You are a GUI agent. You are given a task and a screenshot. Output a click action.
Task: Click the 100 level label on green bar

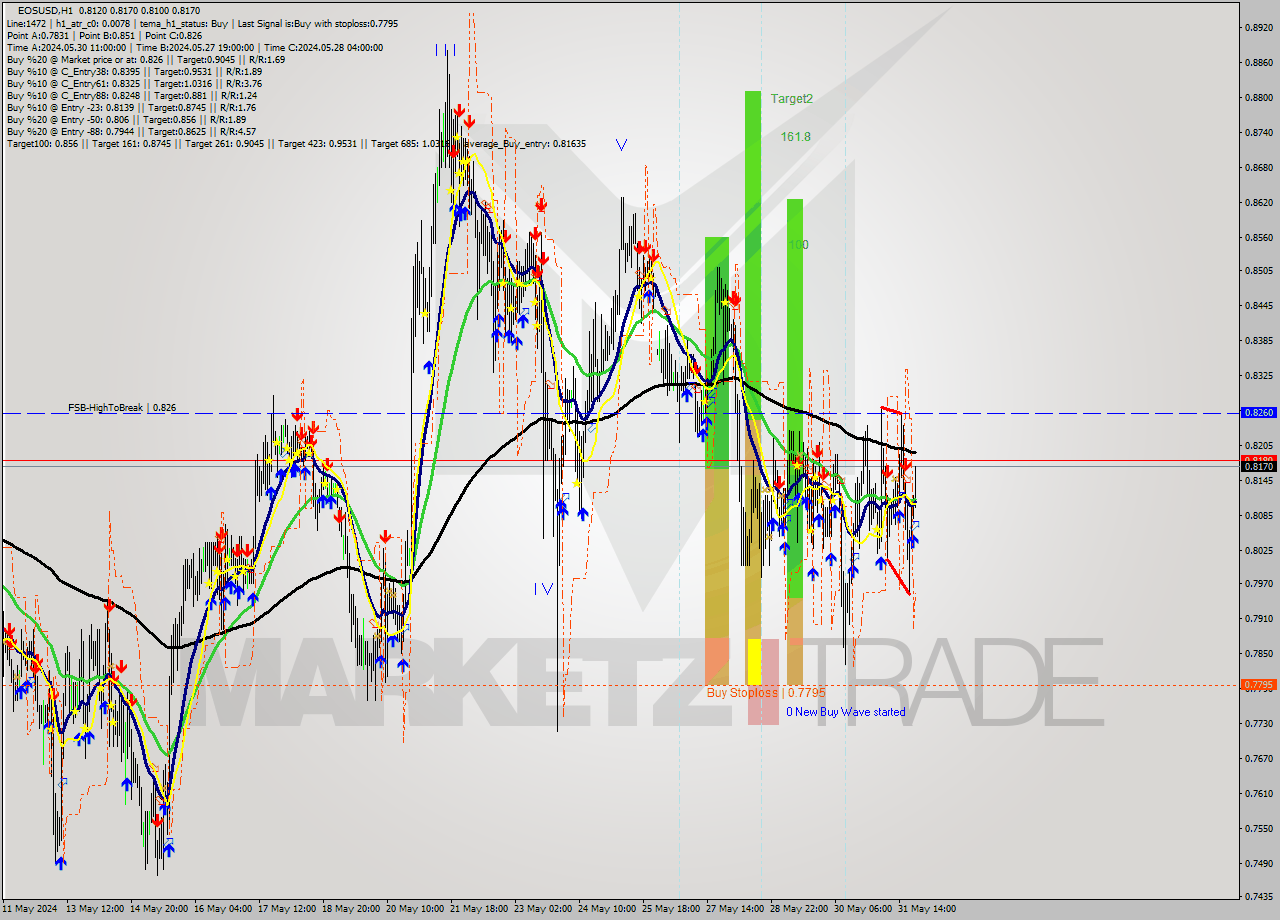[798, 245]
